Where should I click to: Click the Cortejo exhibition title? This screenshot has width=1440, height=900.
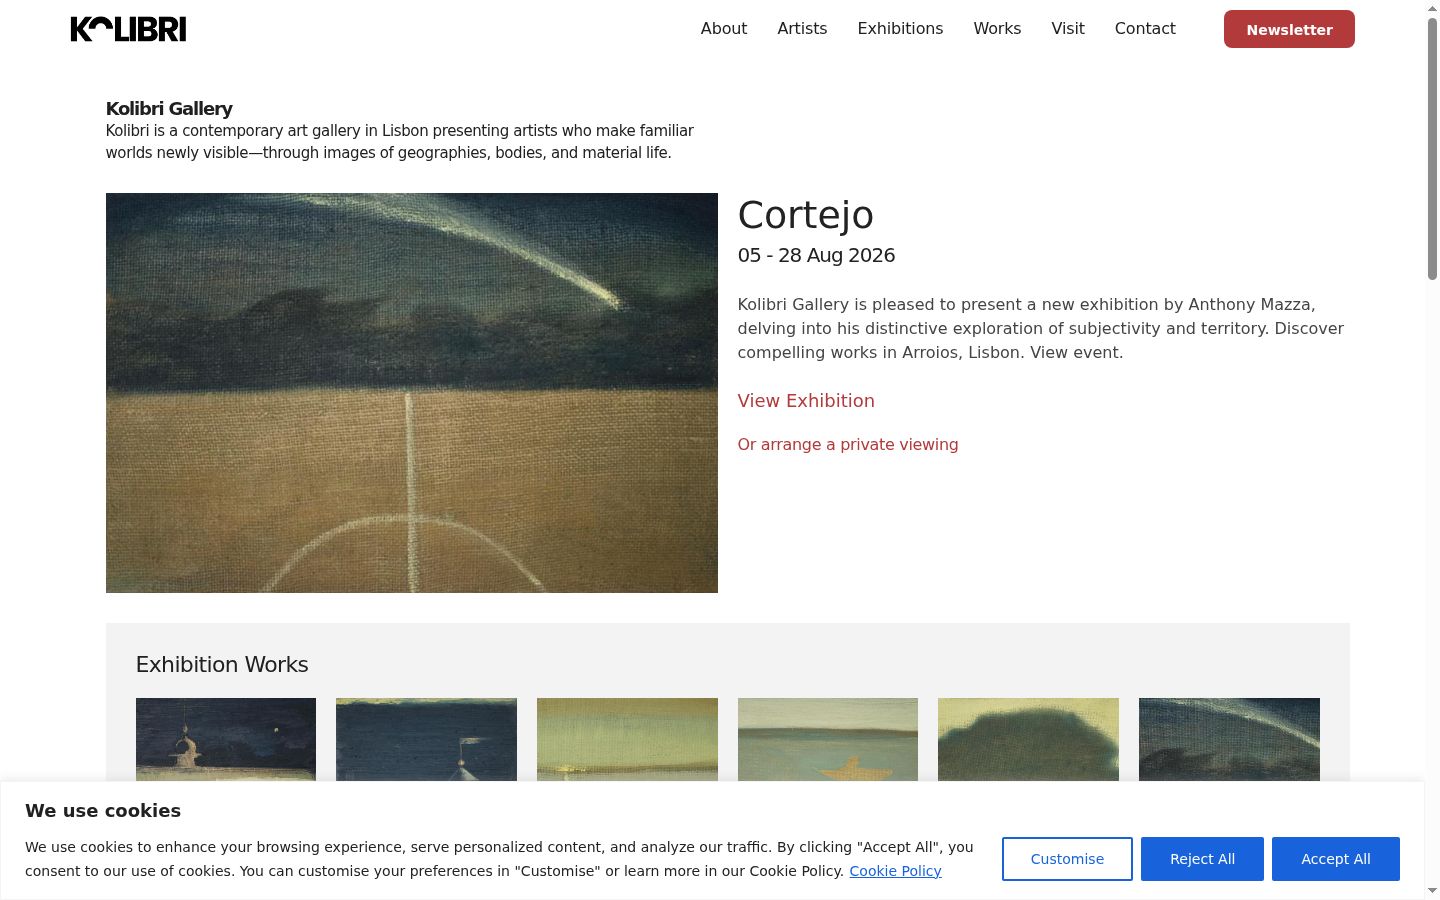point(806,215)
